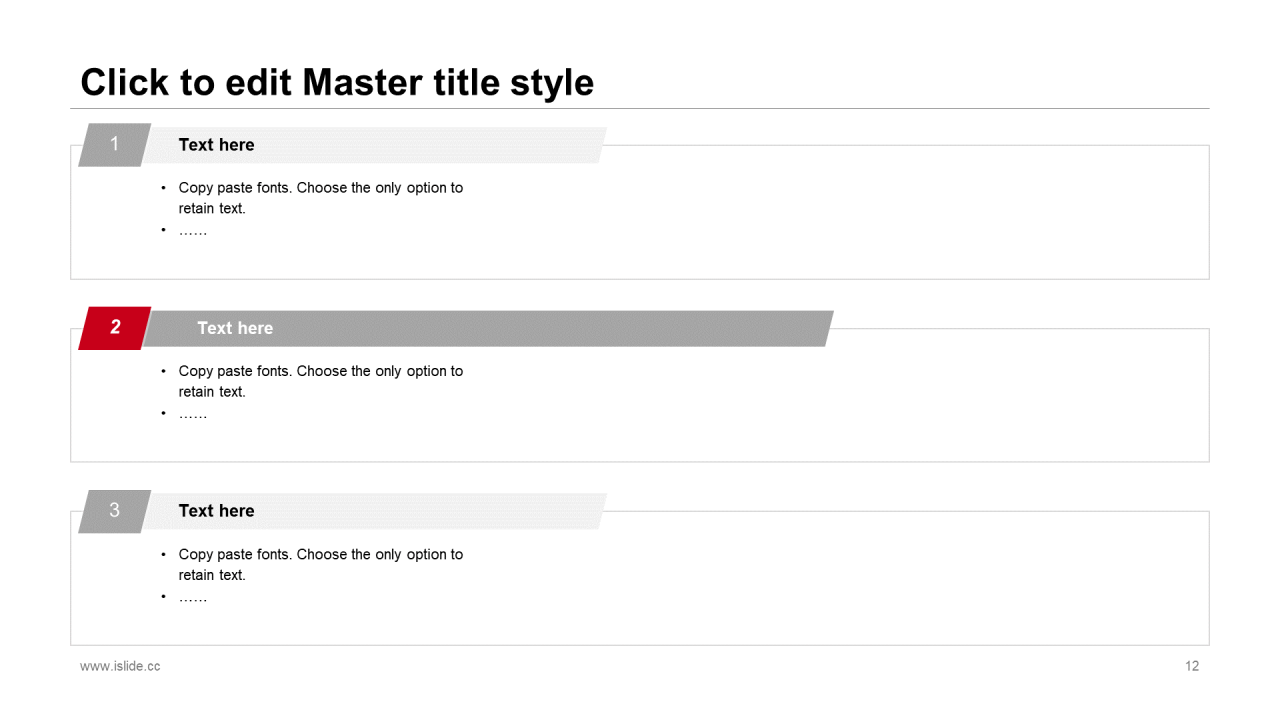Image resolution: width=1280 pixels, height=720 pixels.
Task: Select the gray number 3 badge
Action: tap(115, 511)
